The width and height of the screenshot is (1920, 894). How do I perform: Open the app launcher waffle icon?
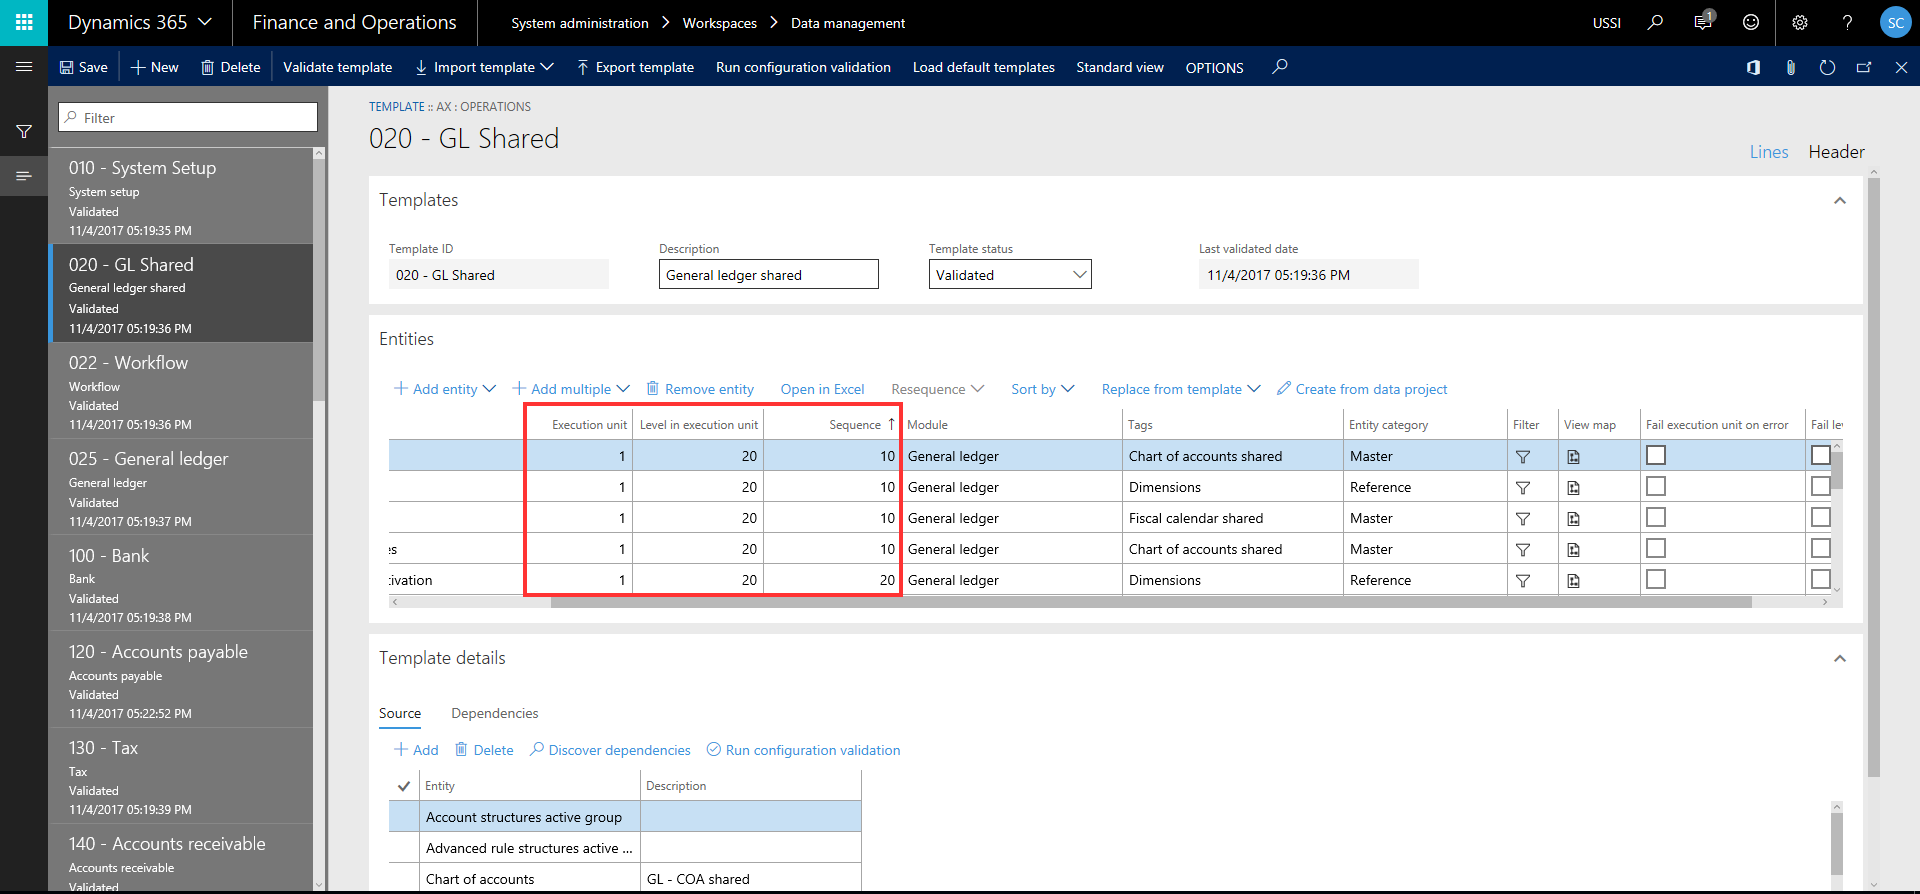(x=24, y=22)
